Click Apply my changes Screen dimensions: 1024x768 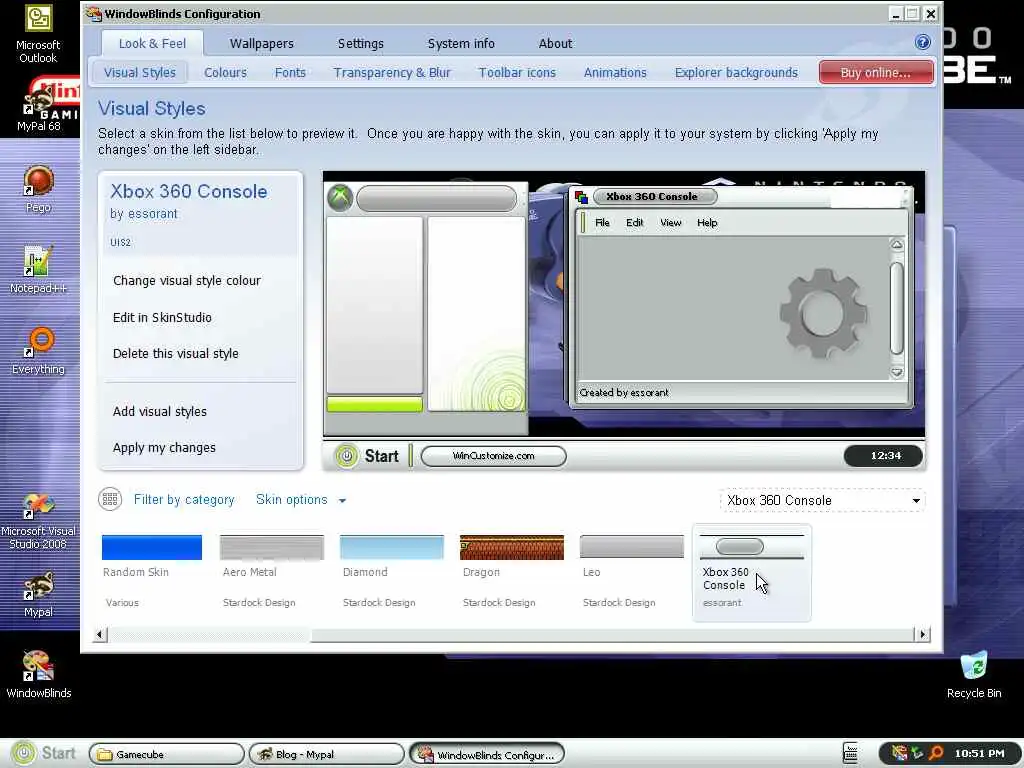(164, 447)
